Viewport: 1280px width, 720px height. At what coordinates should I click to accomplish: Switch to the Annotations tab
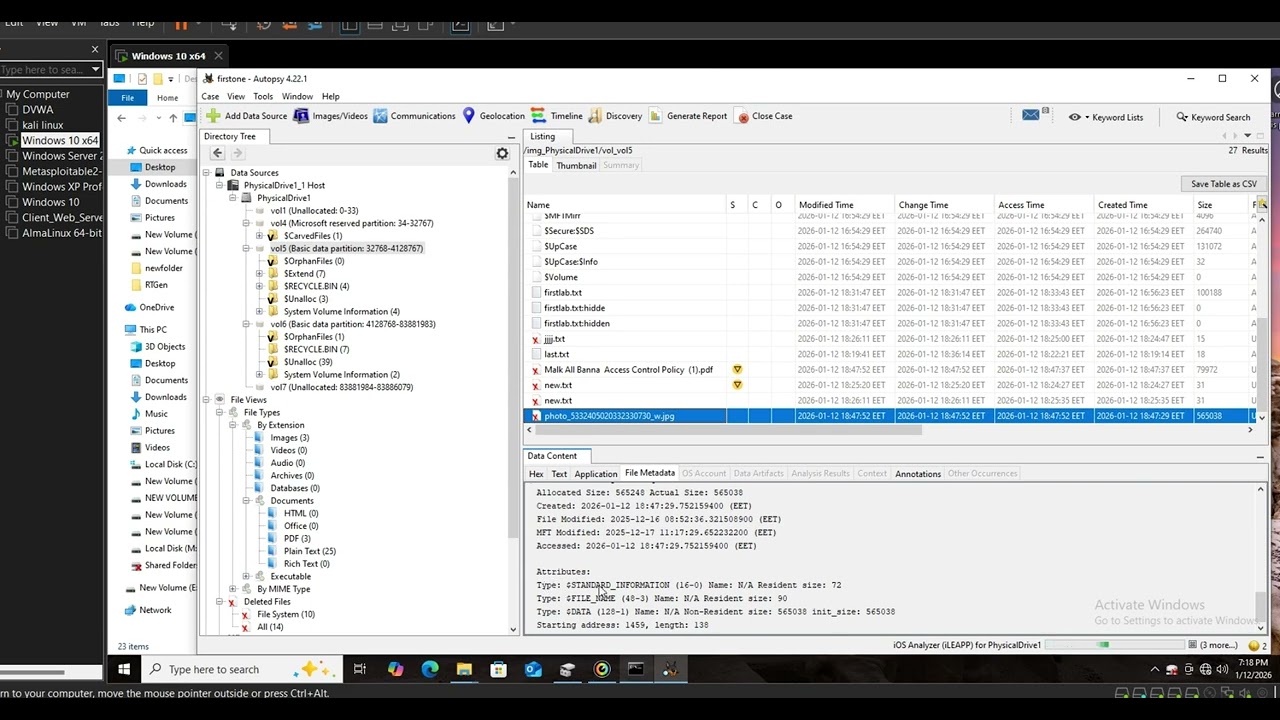point(917,474)
